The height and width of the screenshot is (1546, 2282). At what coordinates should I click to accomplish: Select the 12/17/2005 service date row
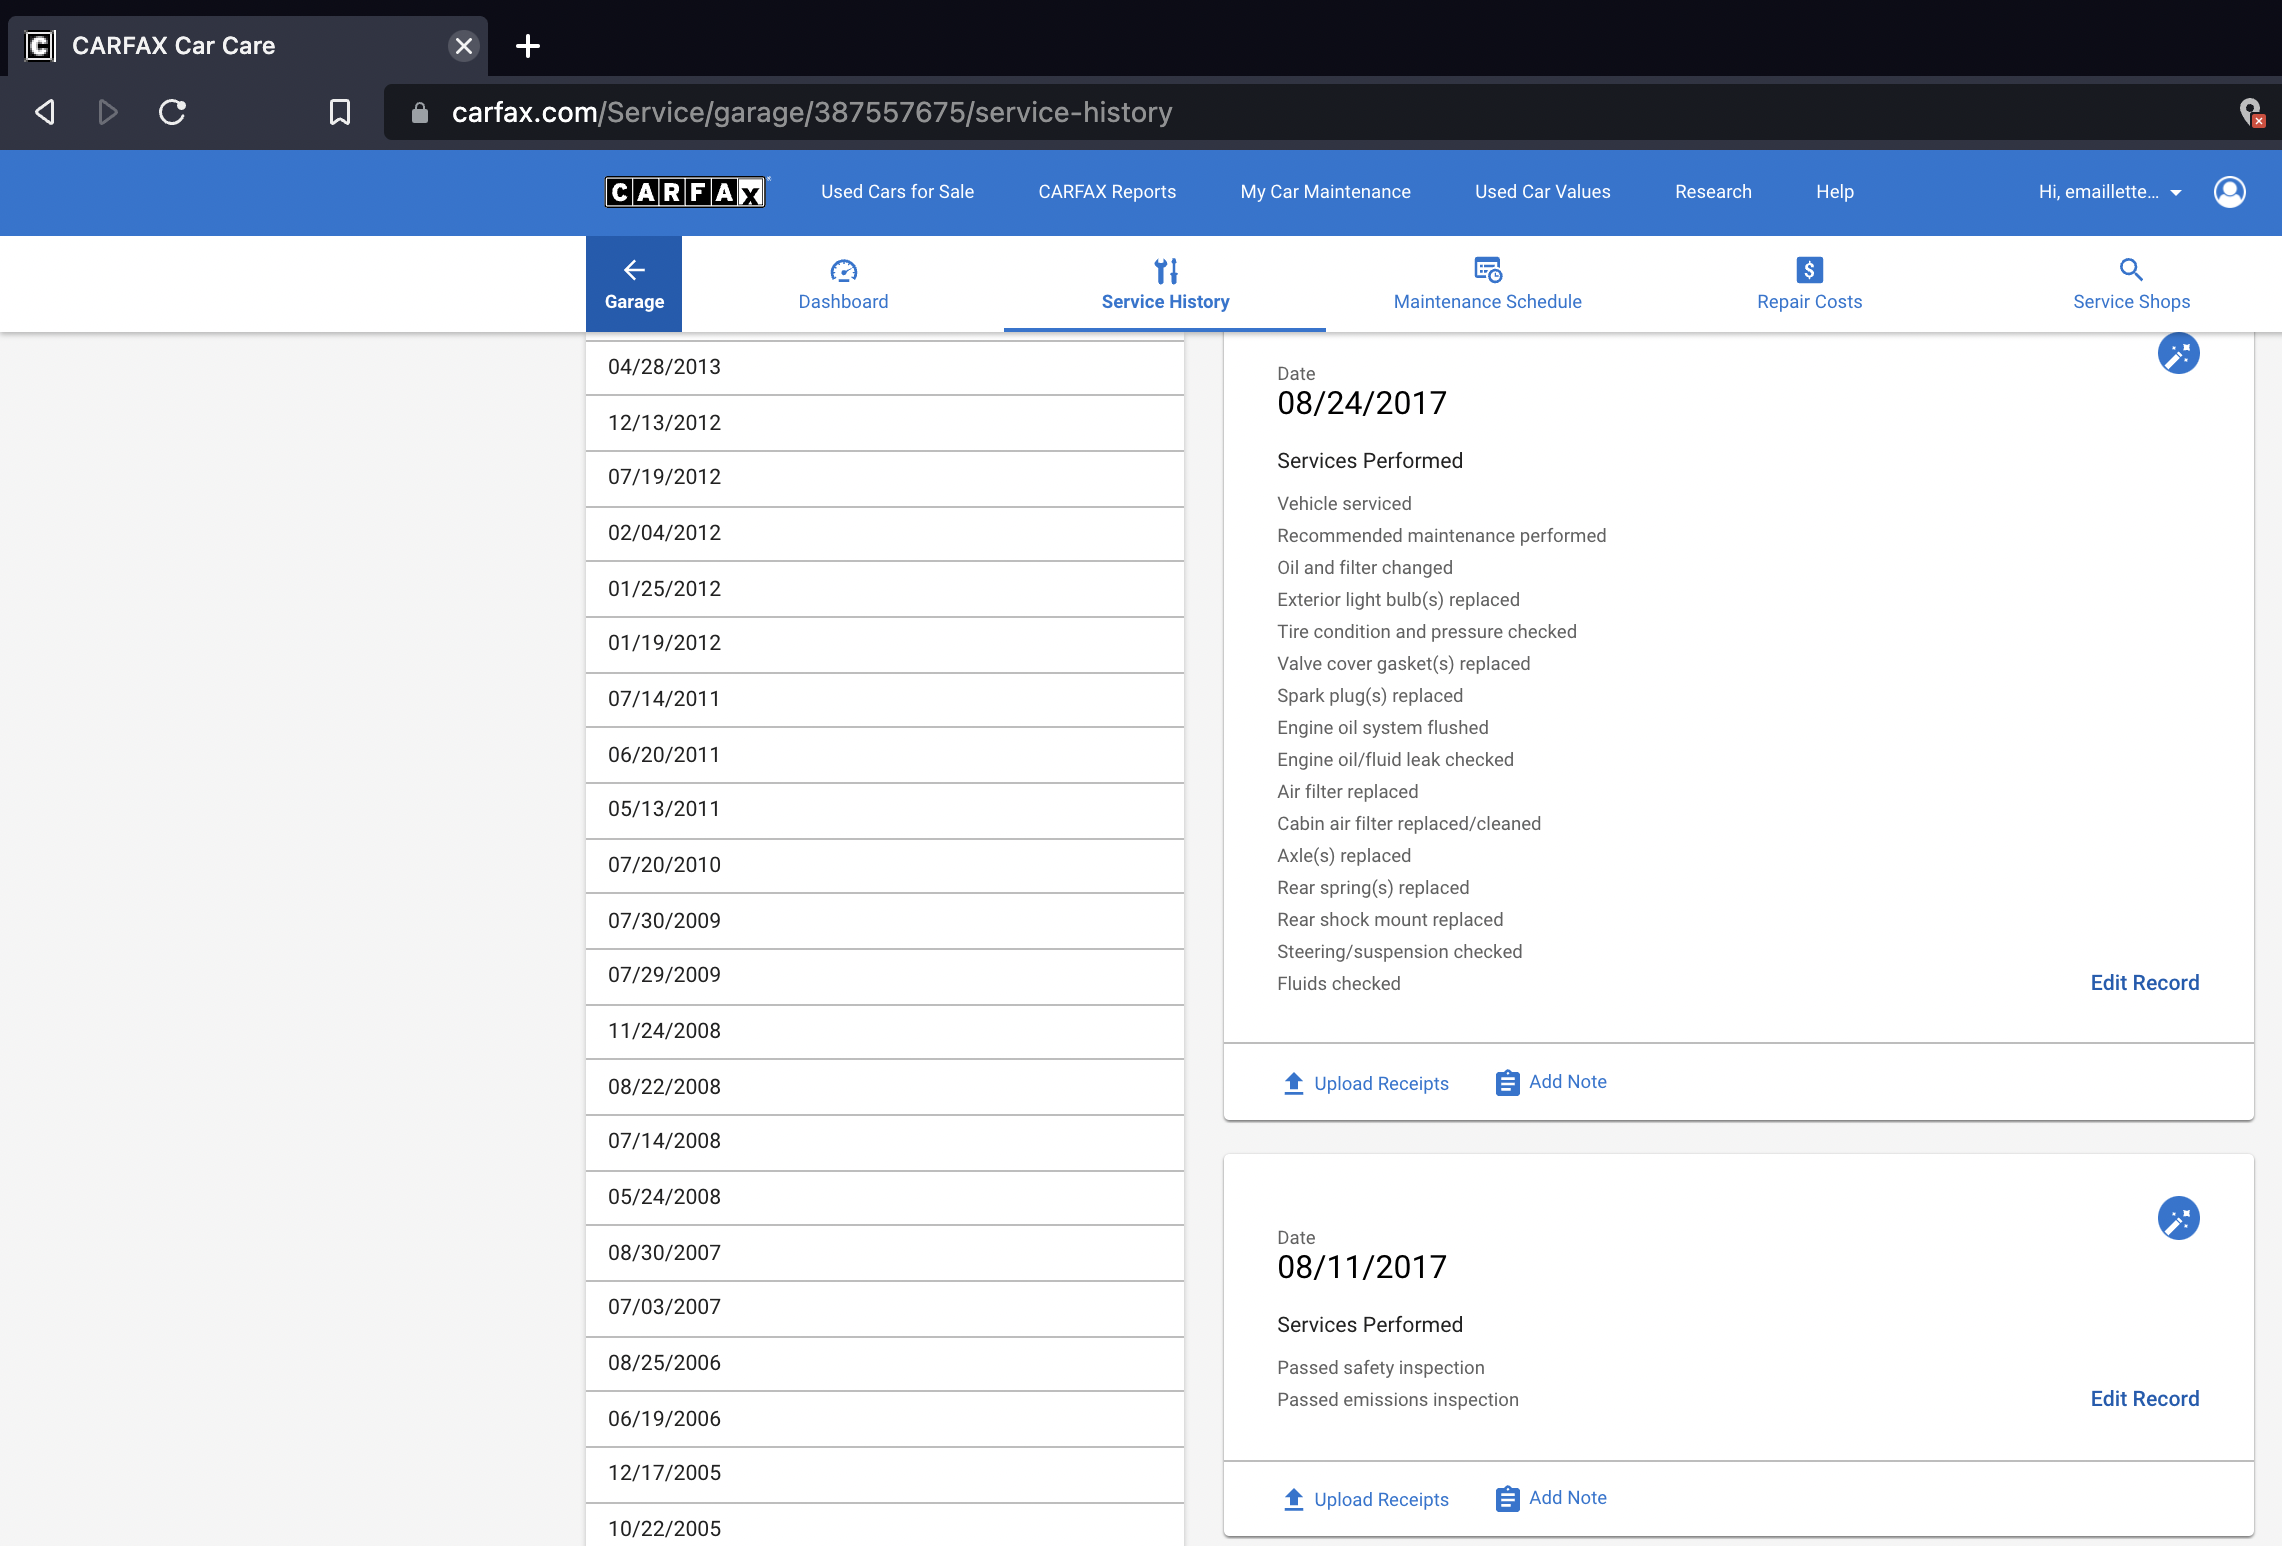[885, 1473]
